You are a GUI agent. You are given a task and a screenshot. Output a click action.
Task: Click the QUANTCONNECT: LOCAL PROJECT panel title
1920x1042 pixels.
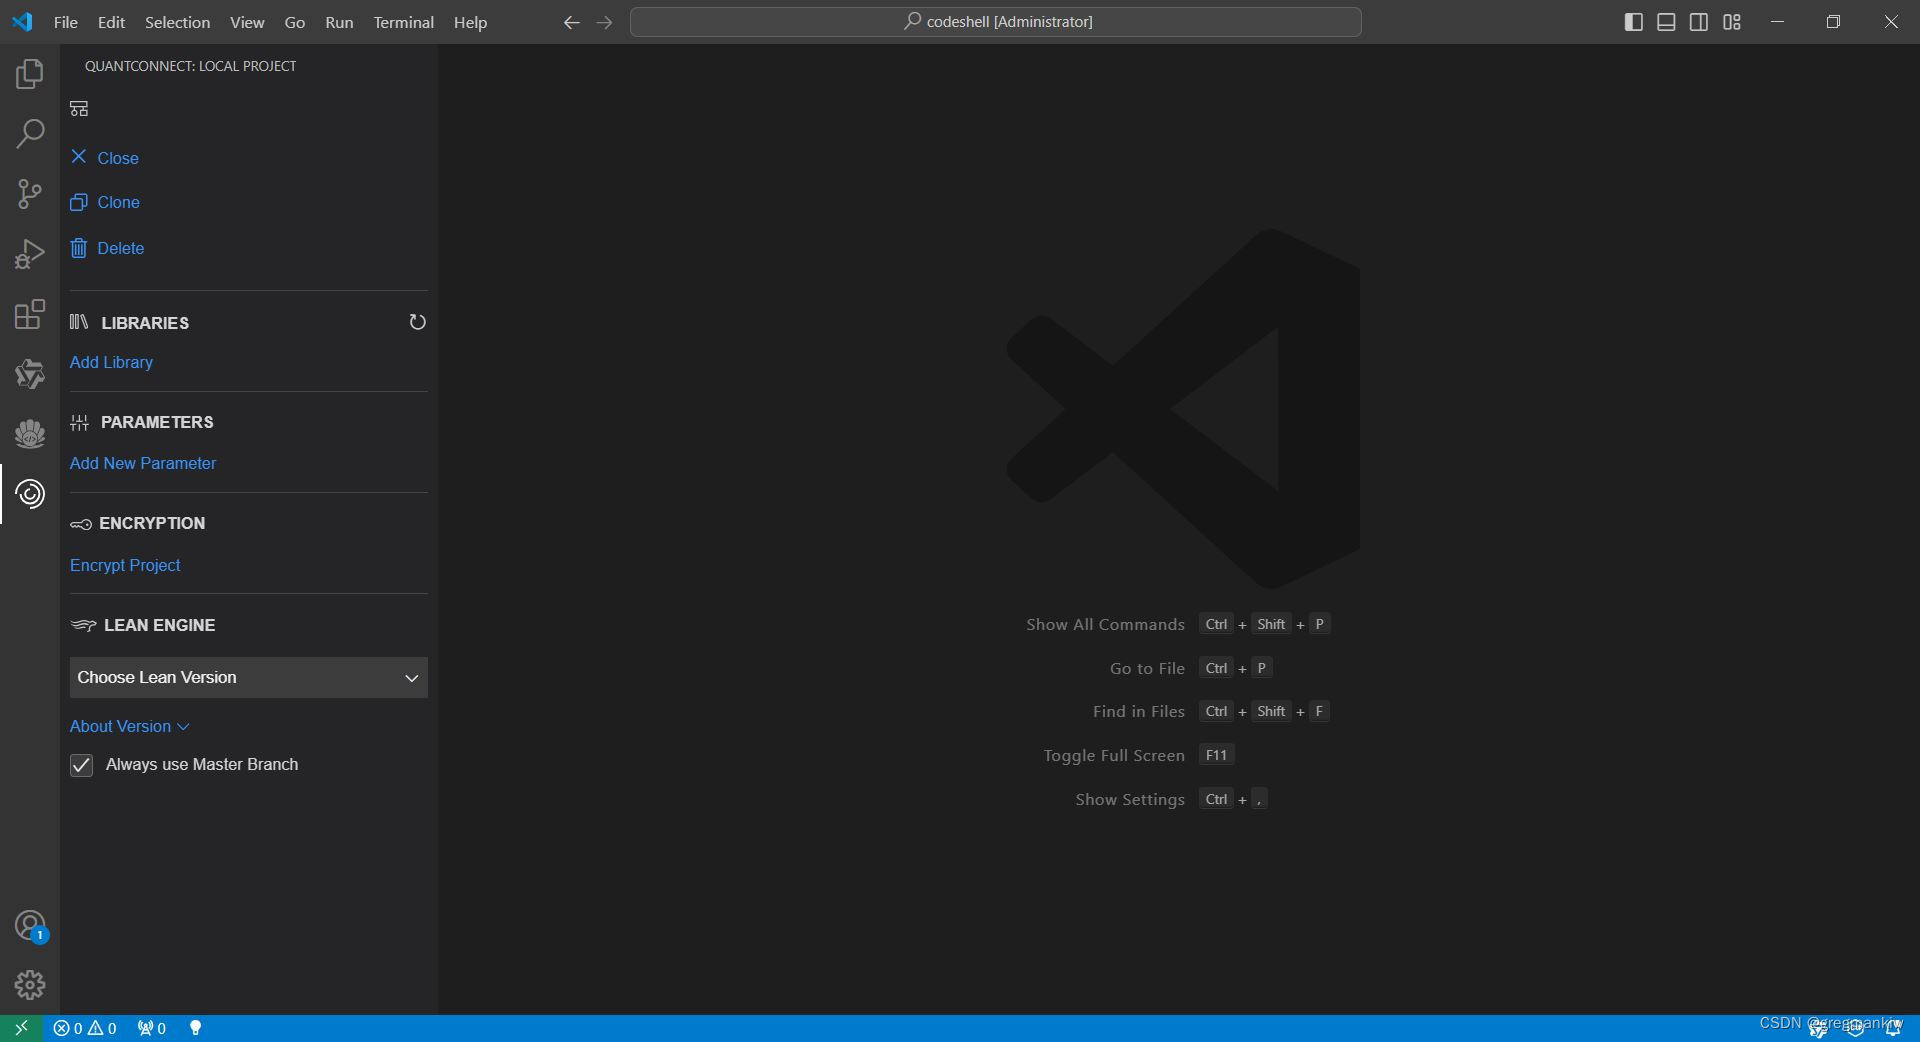(x=190, y=66)
